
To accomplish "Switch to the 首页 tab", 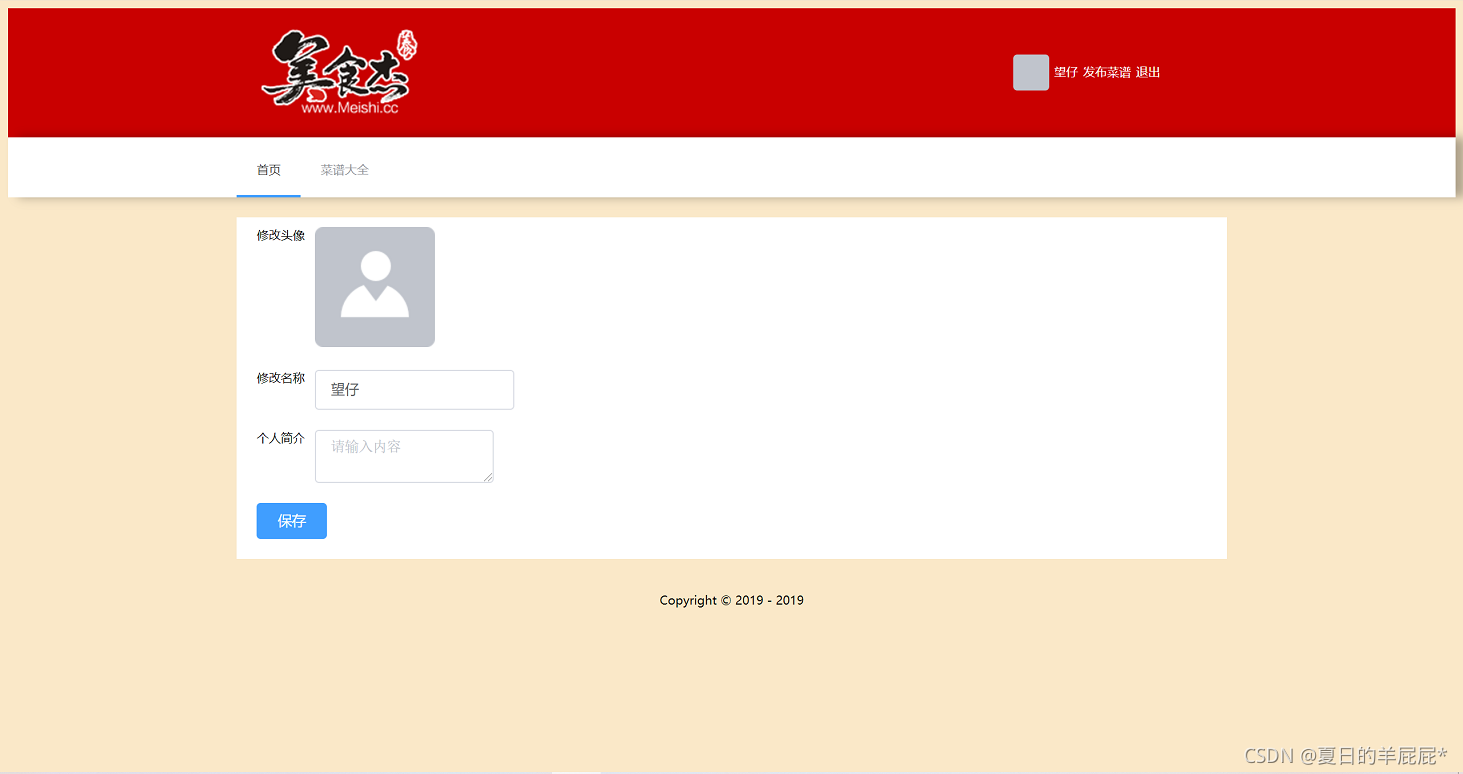I will click(x=269, y=170).
